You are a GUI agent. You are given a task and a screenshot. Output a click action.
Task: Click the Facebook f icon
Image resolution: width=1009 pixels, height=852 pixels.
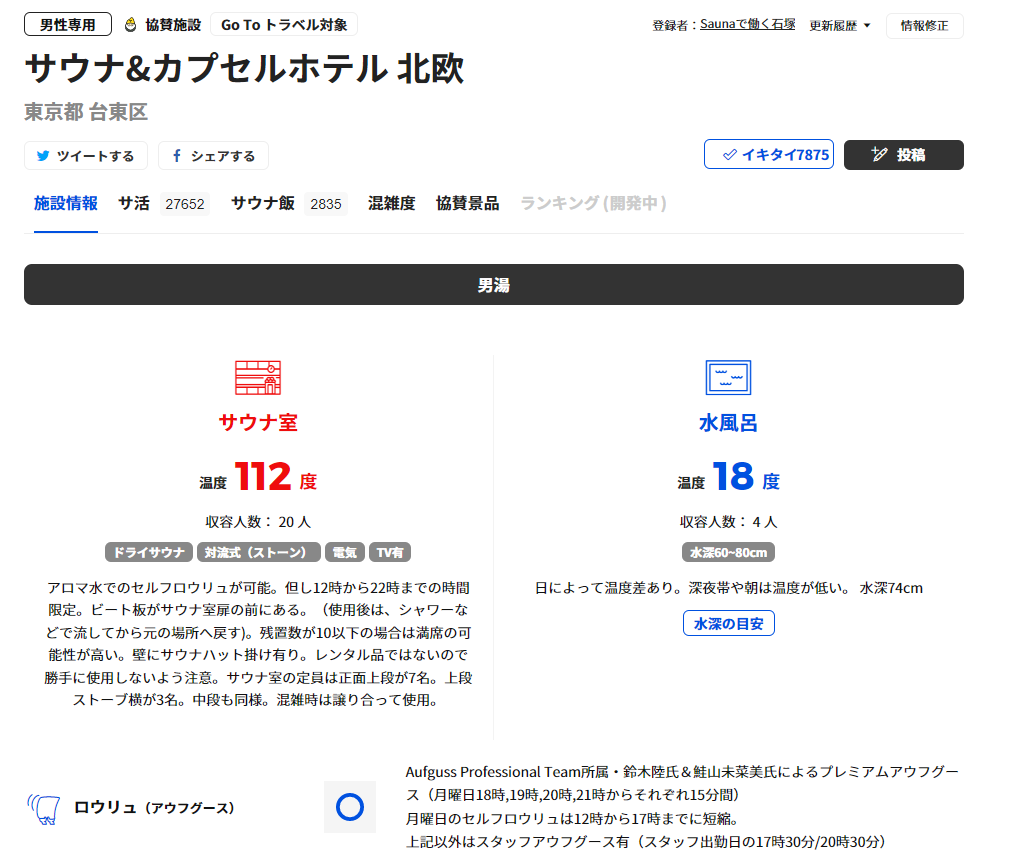tap(177, 156)
